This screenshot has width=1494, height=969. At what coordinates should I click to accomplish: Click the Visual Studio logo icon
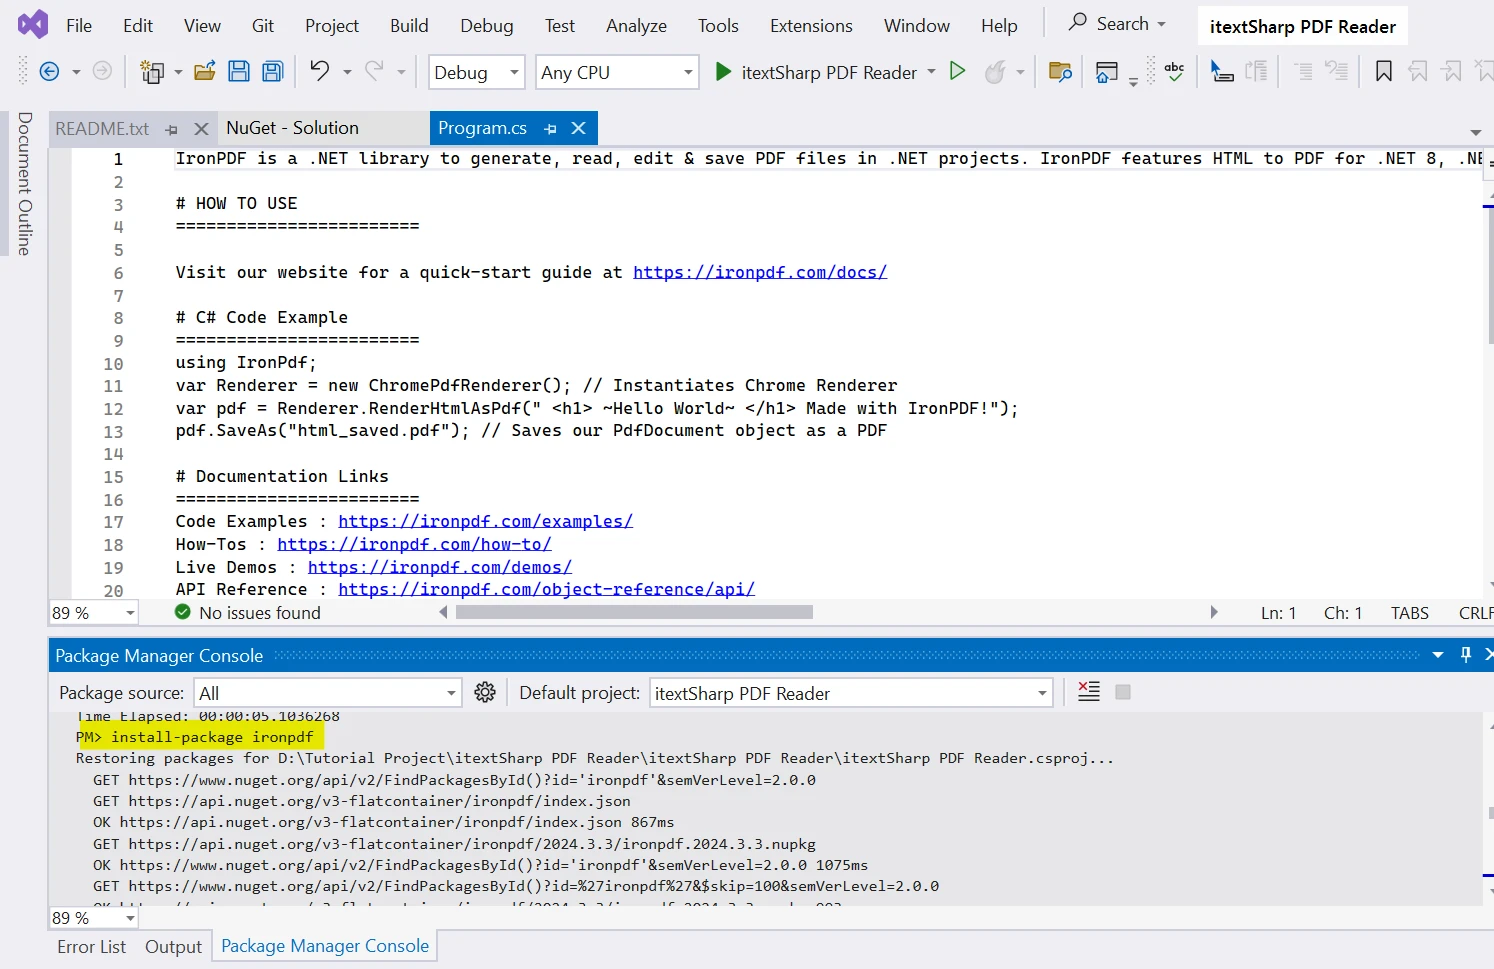[33, 24]
